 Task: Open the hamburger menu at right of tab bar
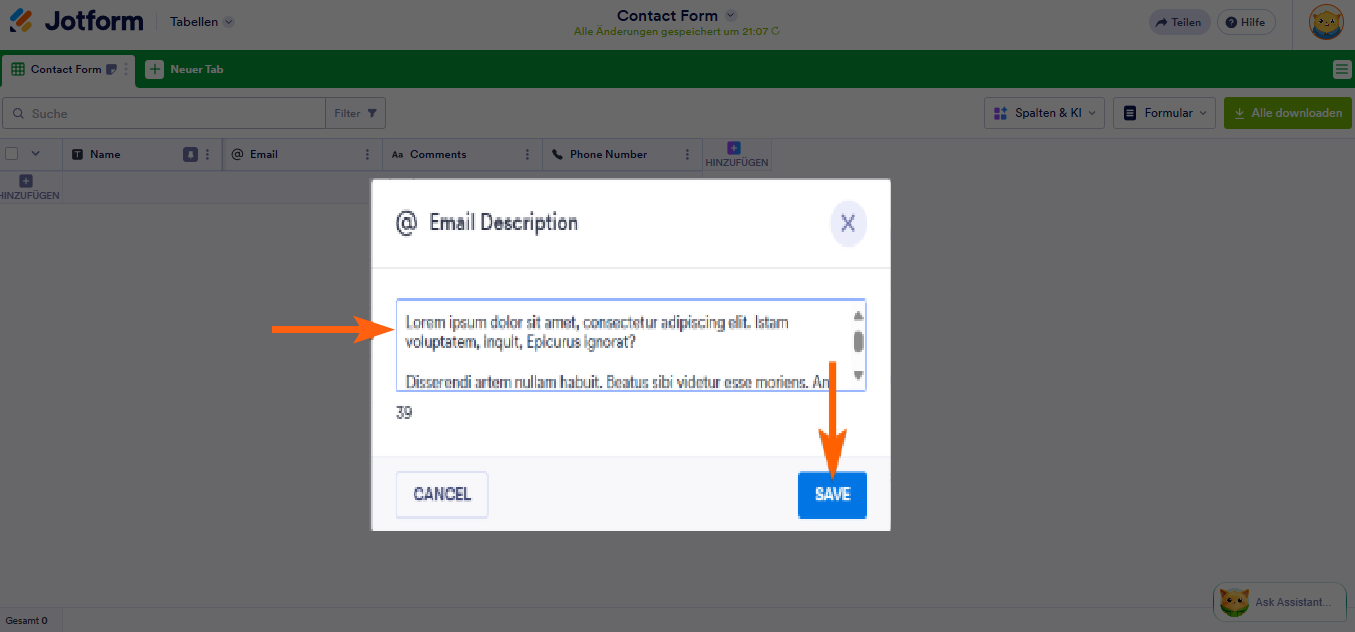point(1342,69)
